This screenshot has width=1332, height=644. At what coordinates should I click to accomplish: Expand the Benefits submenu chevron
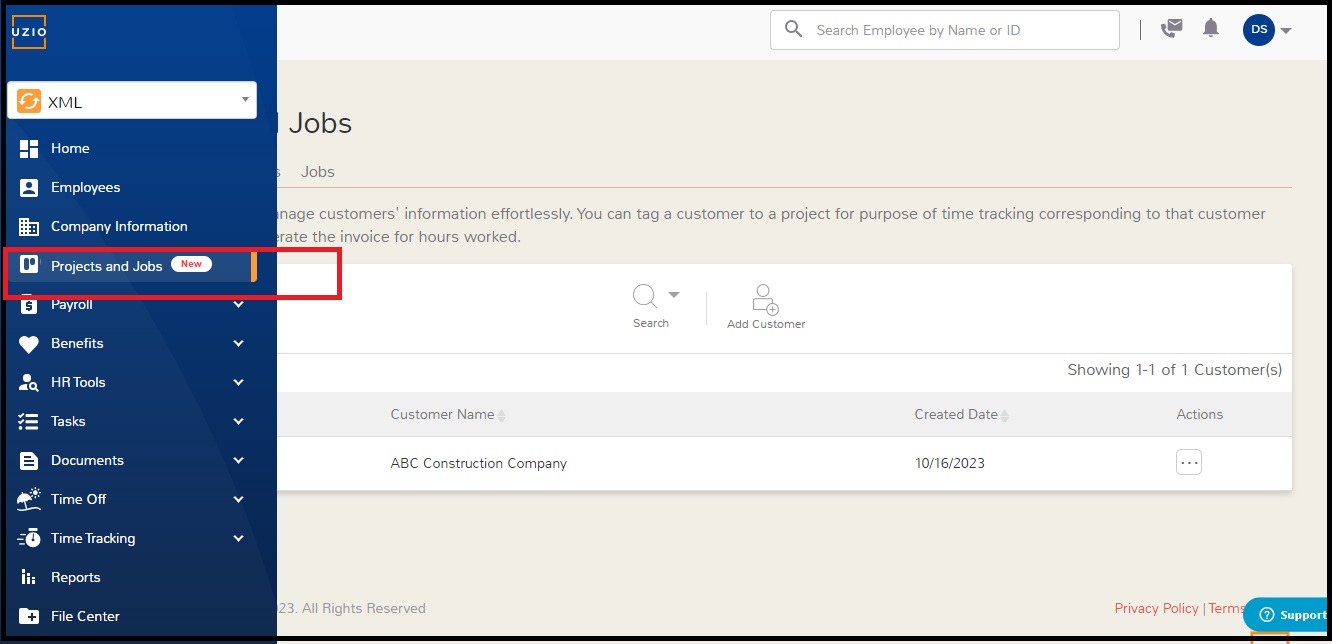[238, 343]
